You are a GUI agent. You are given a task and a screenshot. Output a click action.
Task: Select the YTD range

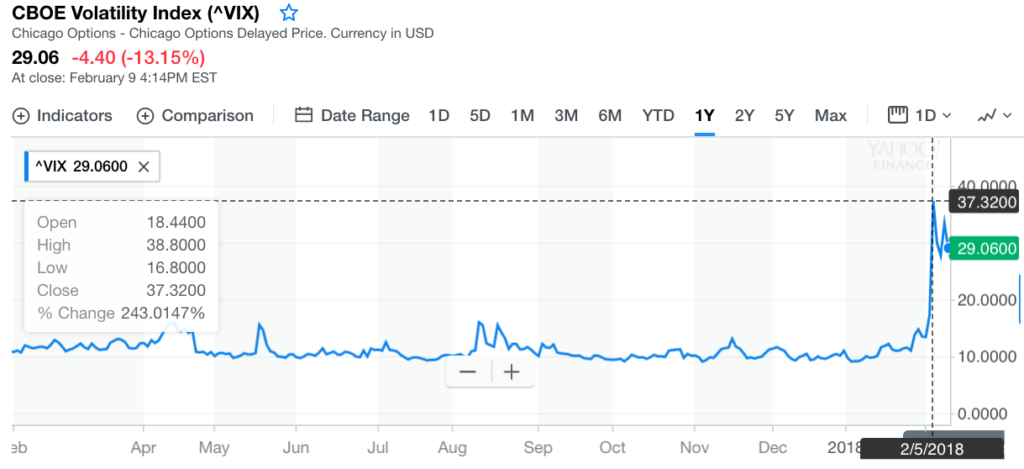658,115
